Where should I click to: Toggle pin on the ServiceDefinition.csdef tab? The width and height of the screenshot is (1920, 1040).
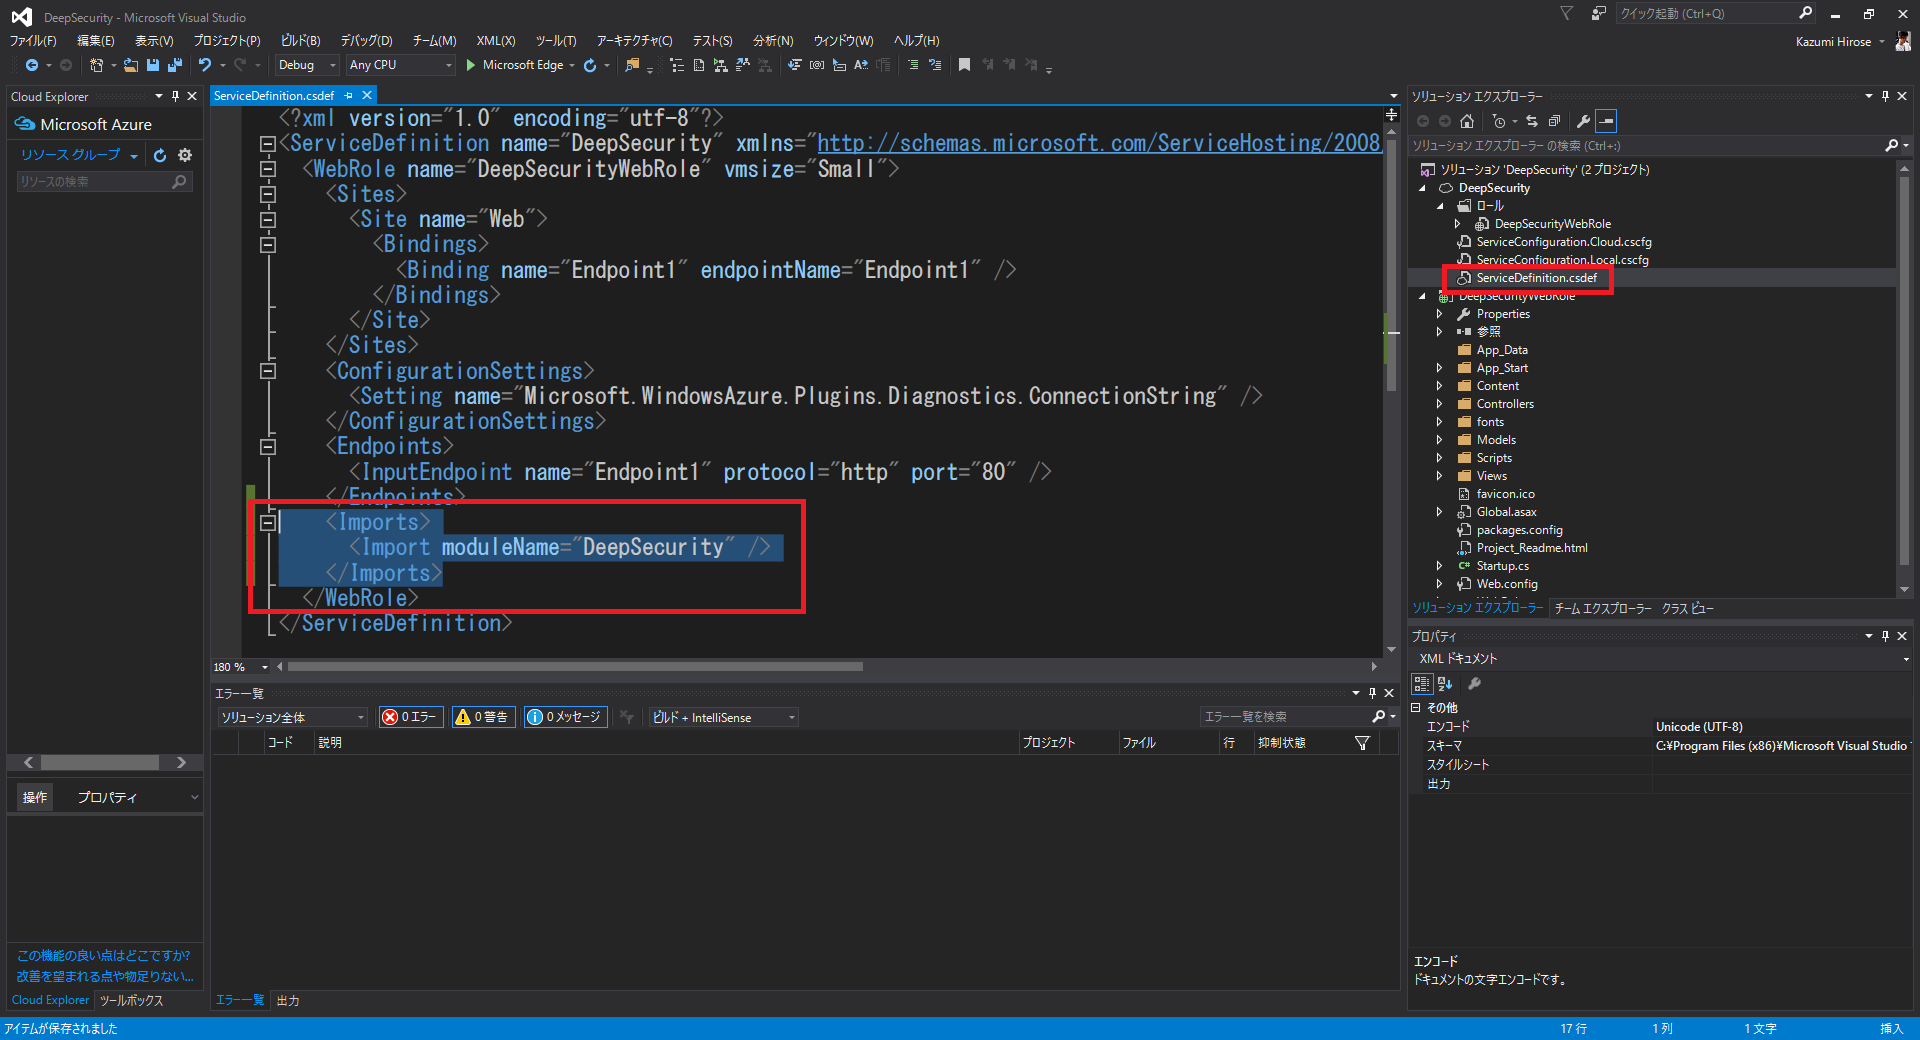click(x=349, y=96)
